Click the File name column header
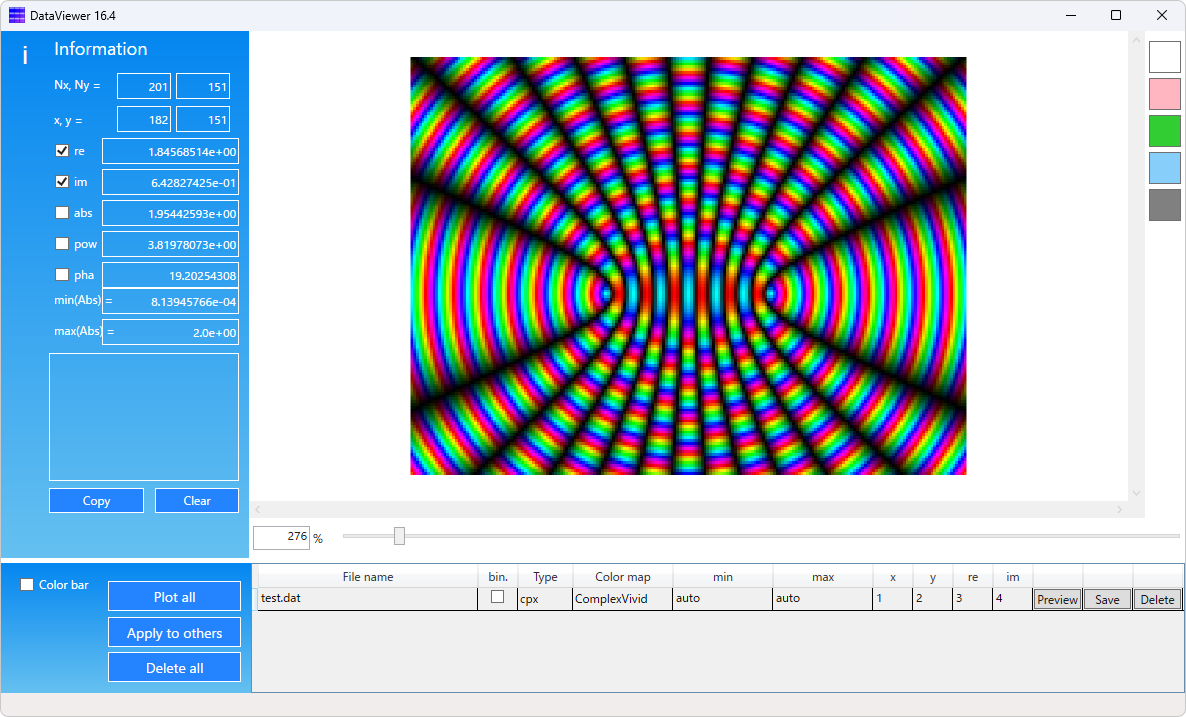This screenshot has width=1186, height=717. tap(368, 576)
